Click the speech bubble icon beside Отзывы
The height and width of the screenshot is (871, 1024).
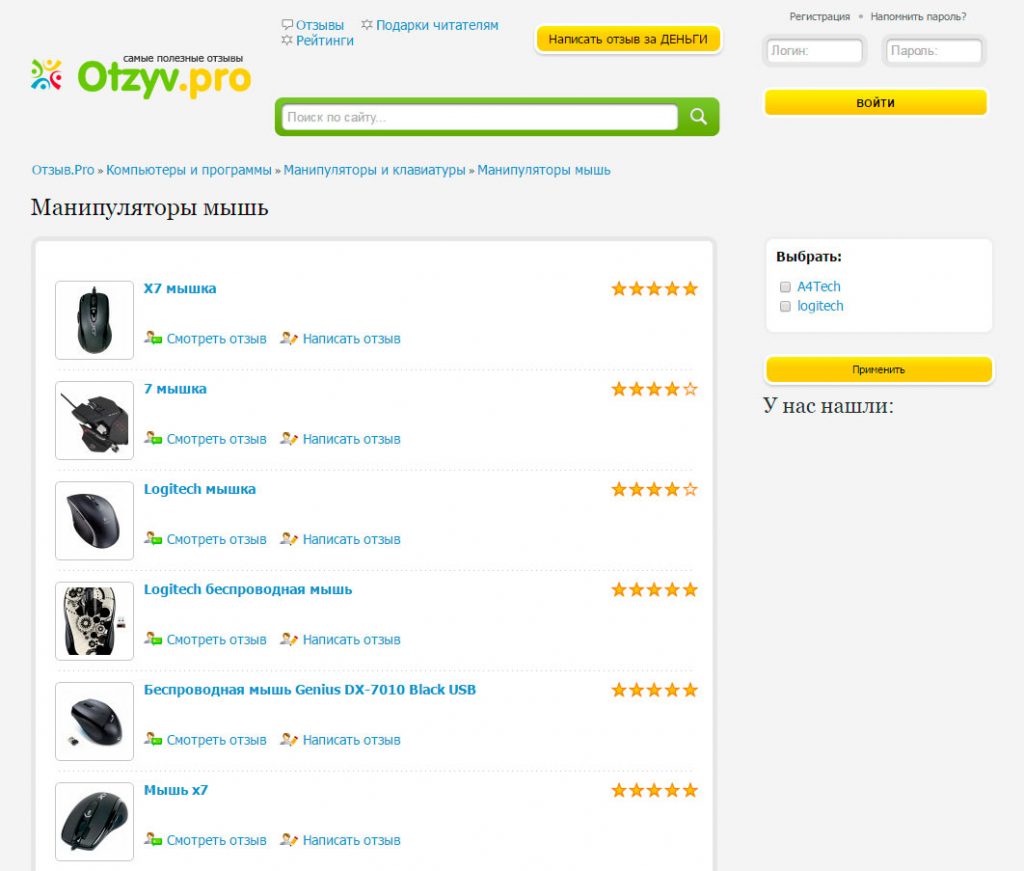coord(287,25)
